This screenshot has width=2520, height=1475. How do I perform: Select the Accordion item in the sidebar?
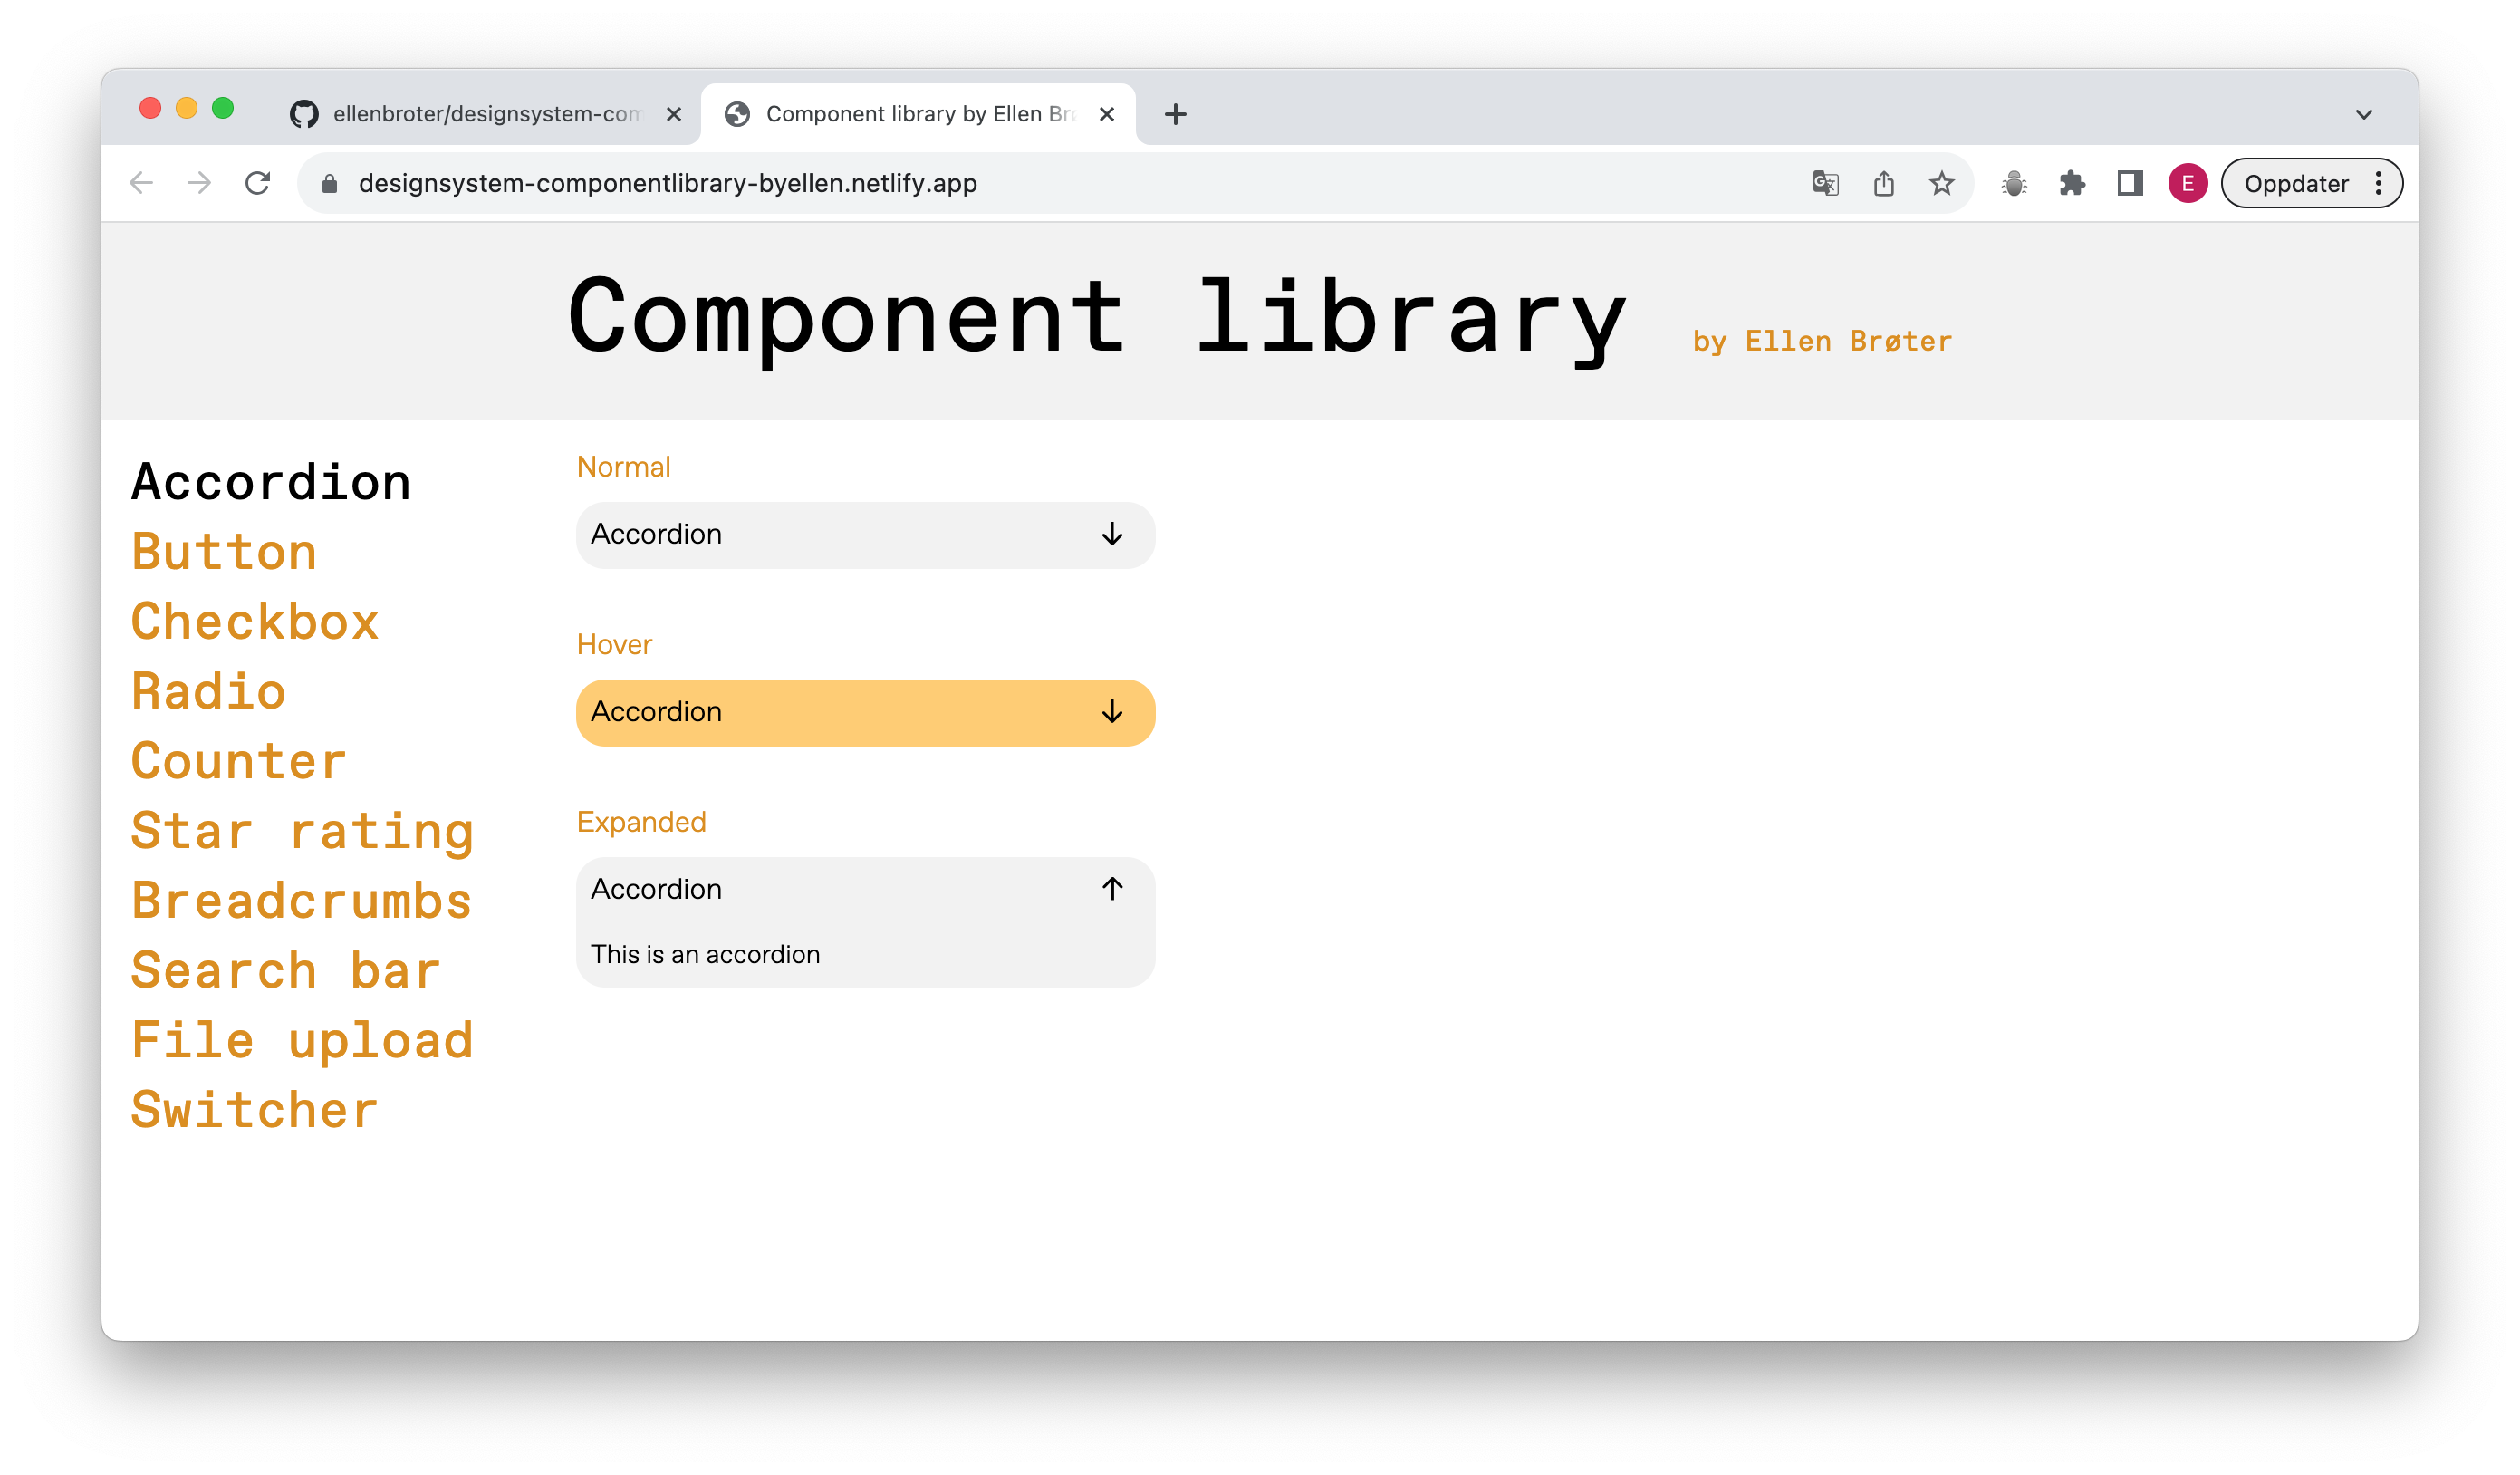tap(272, 479)
